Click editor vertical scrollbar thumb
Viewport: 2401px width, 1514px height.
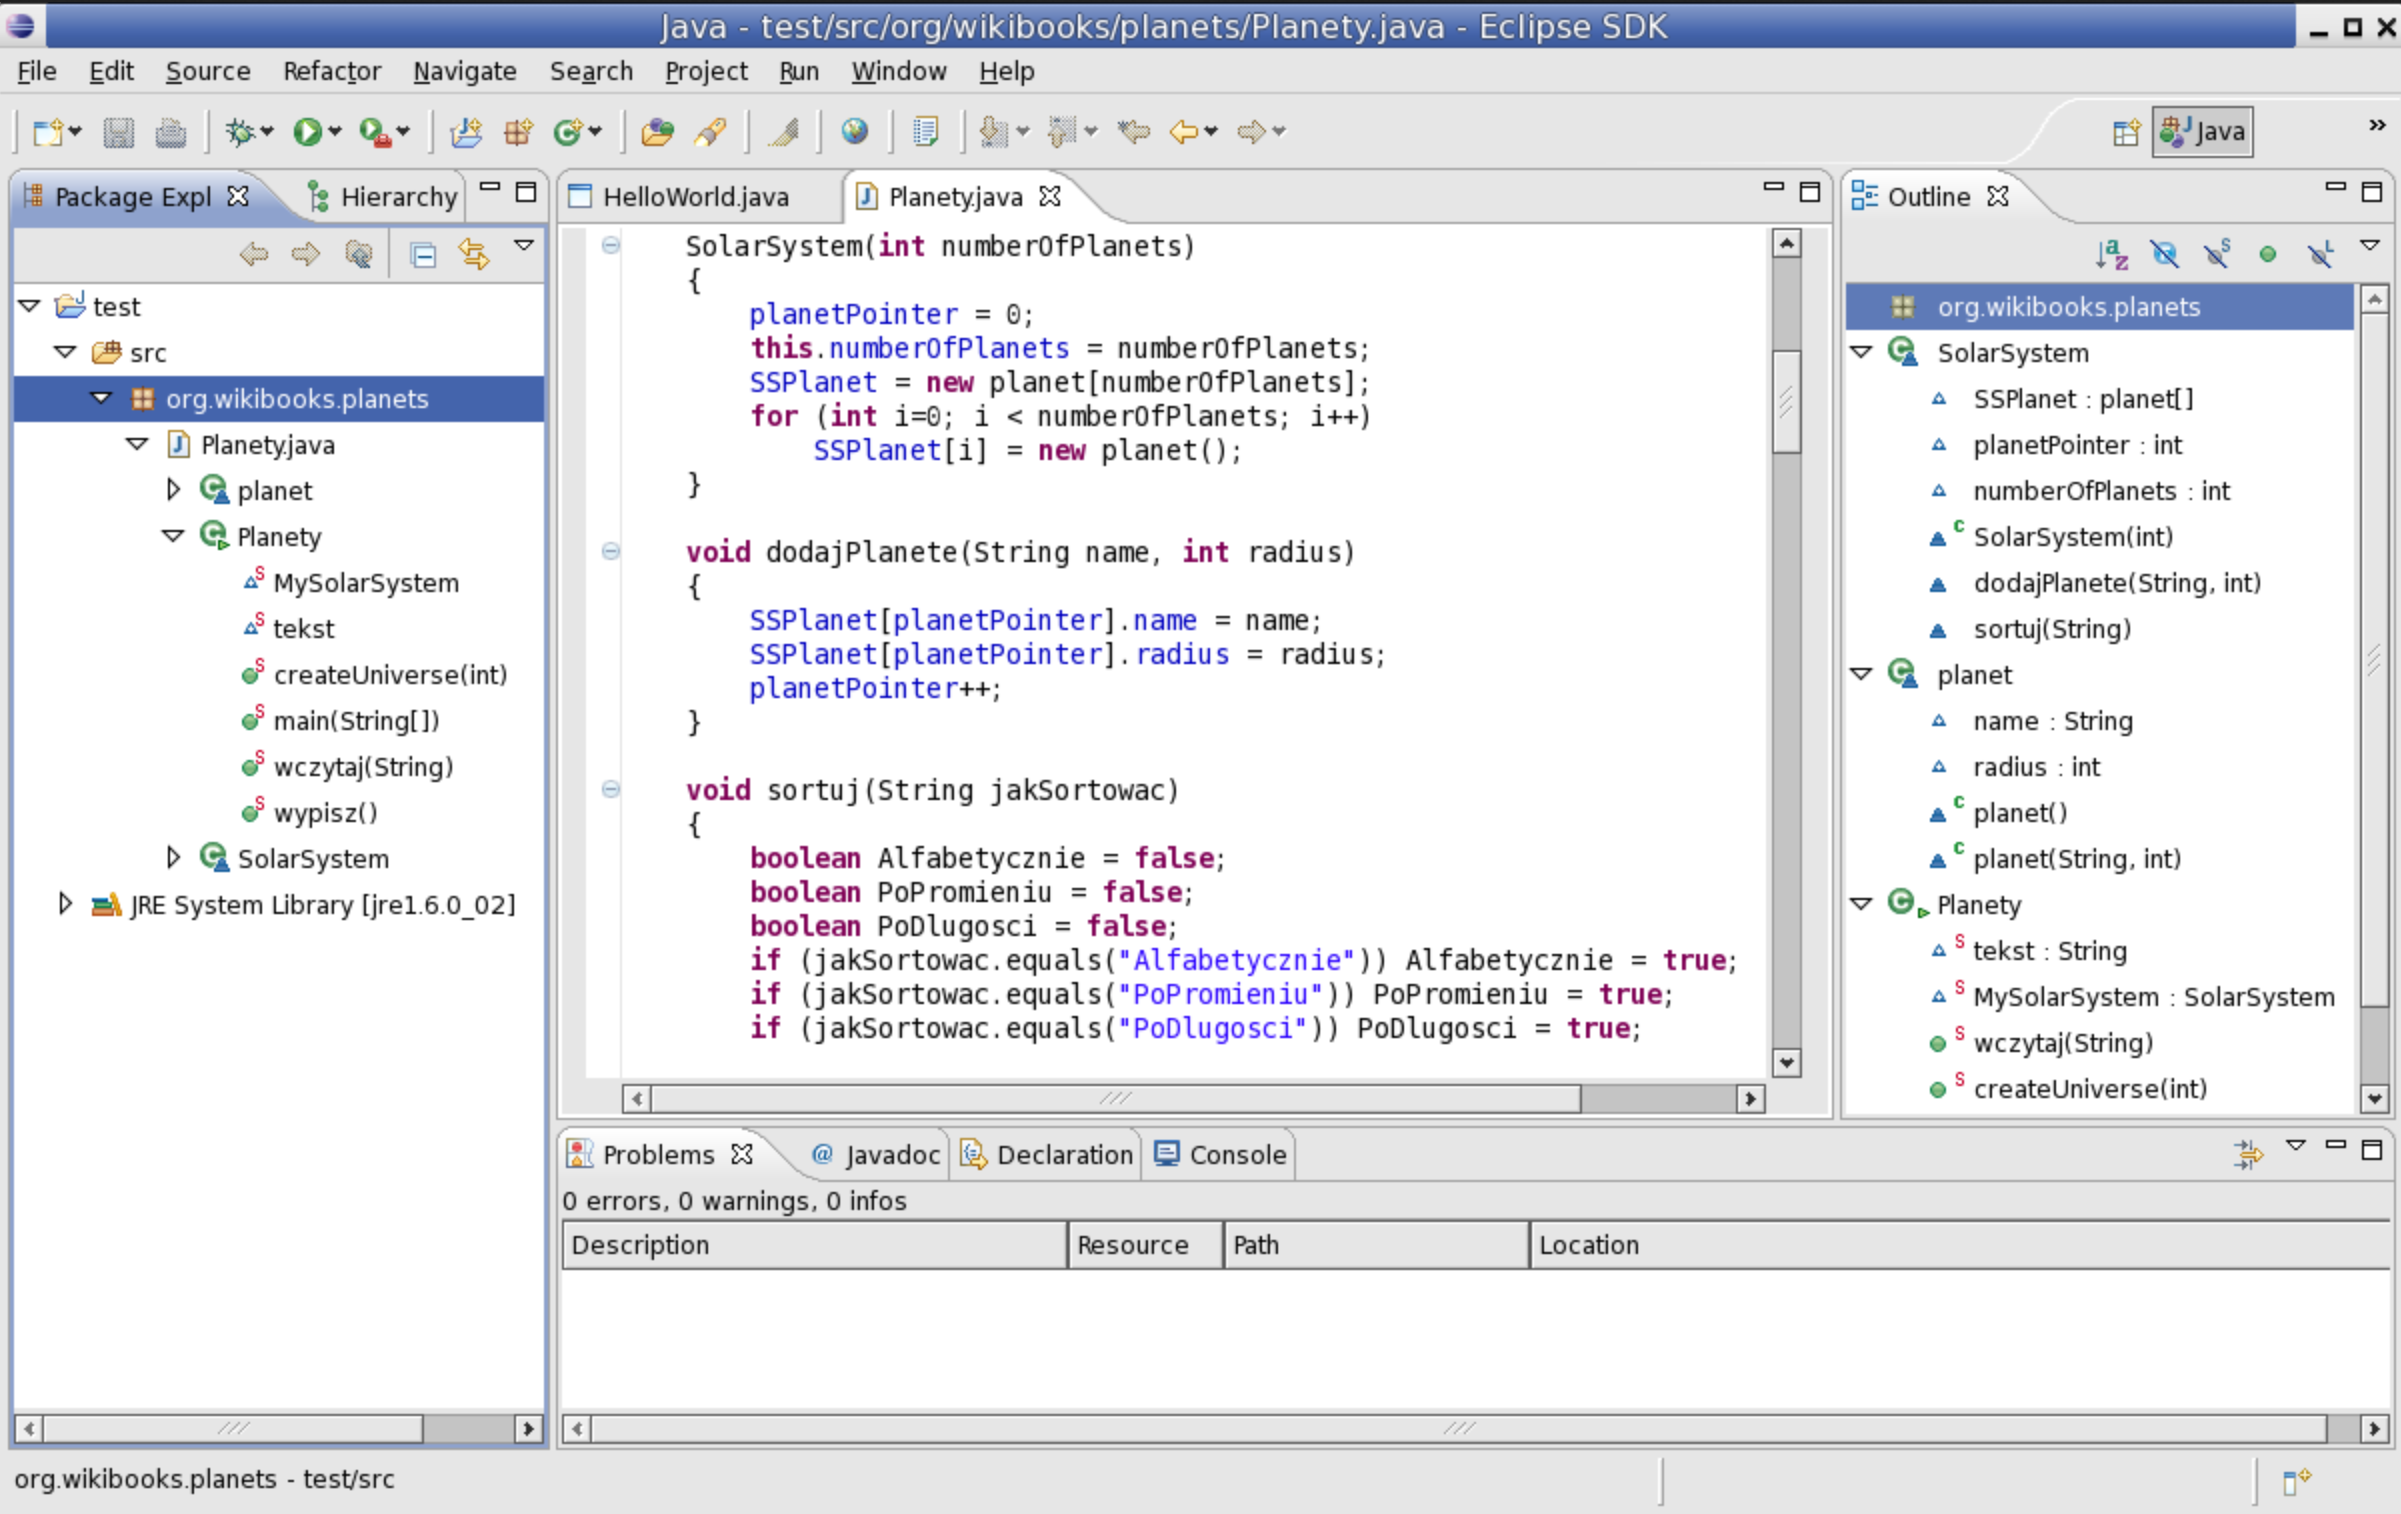tap(1786, 400)
